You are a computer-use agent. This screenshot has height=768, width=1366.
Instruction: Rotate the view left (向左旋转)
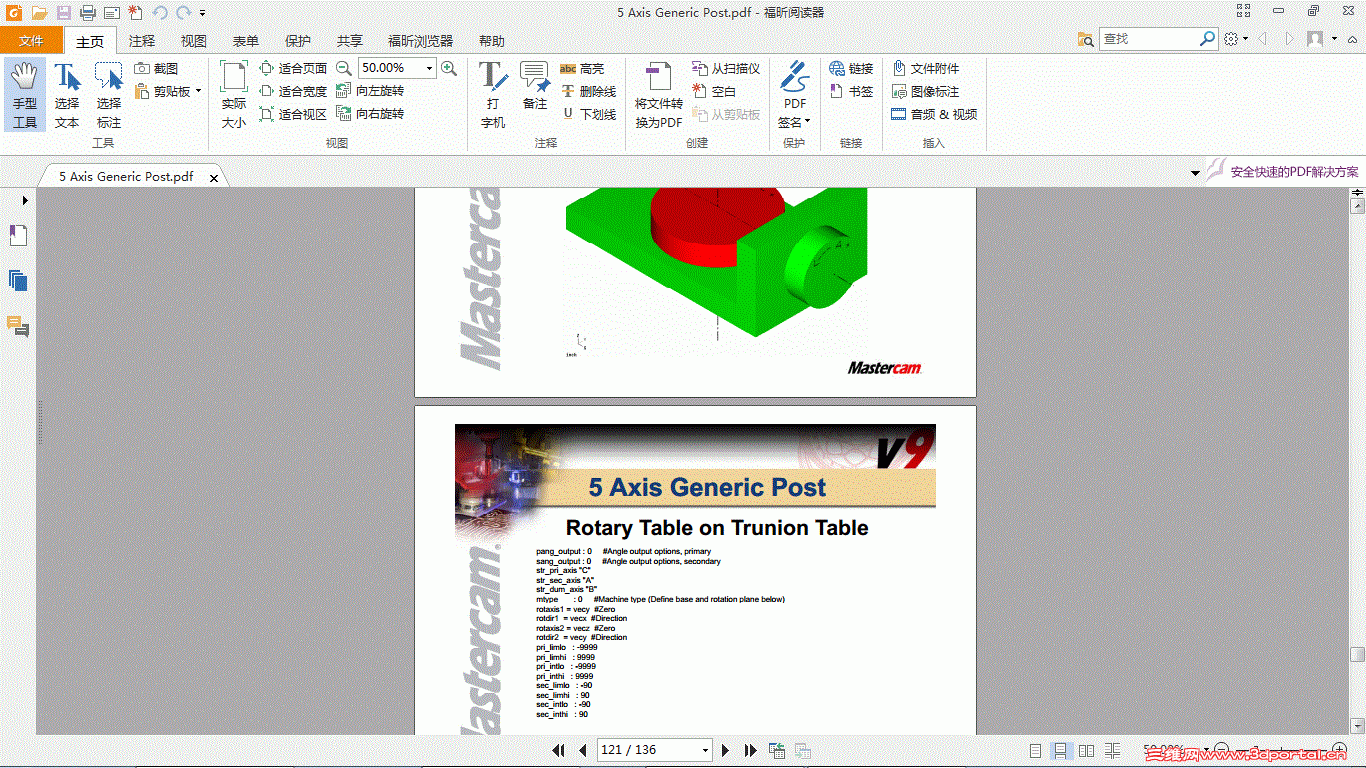[x=370, y=91]
